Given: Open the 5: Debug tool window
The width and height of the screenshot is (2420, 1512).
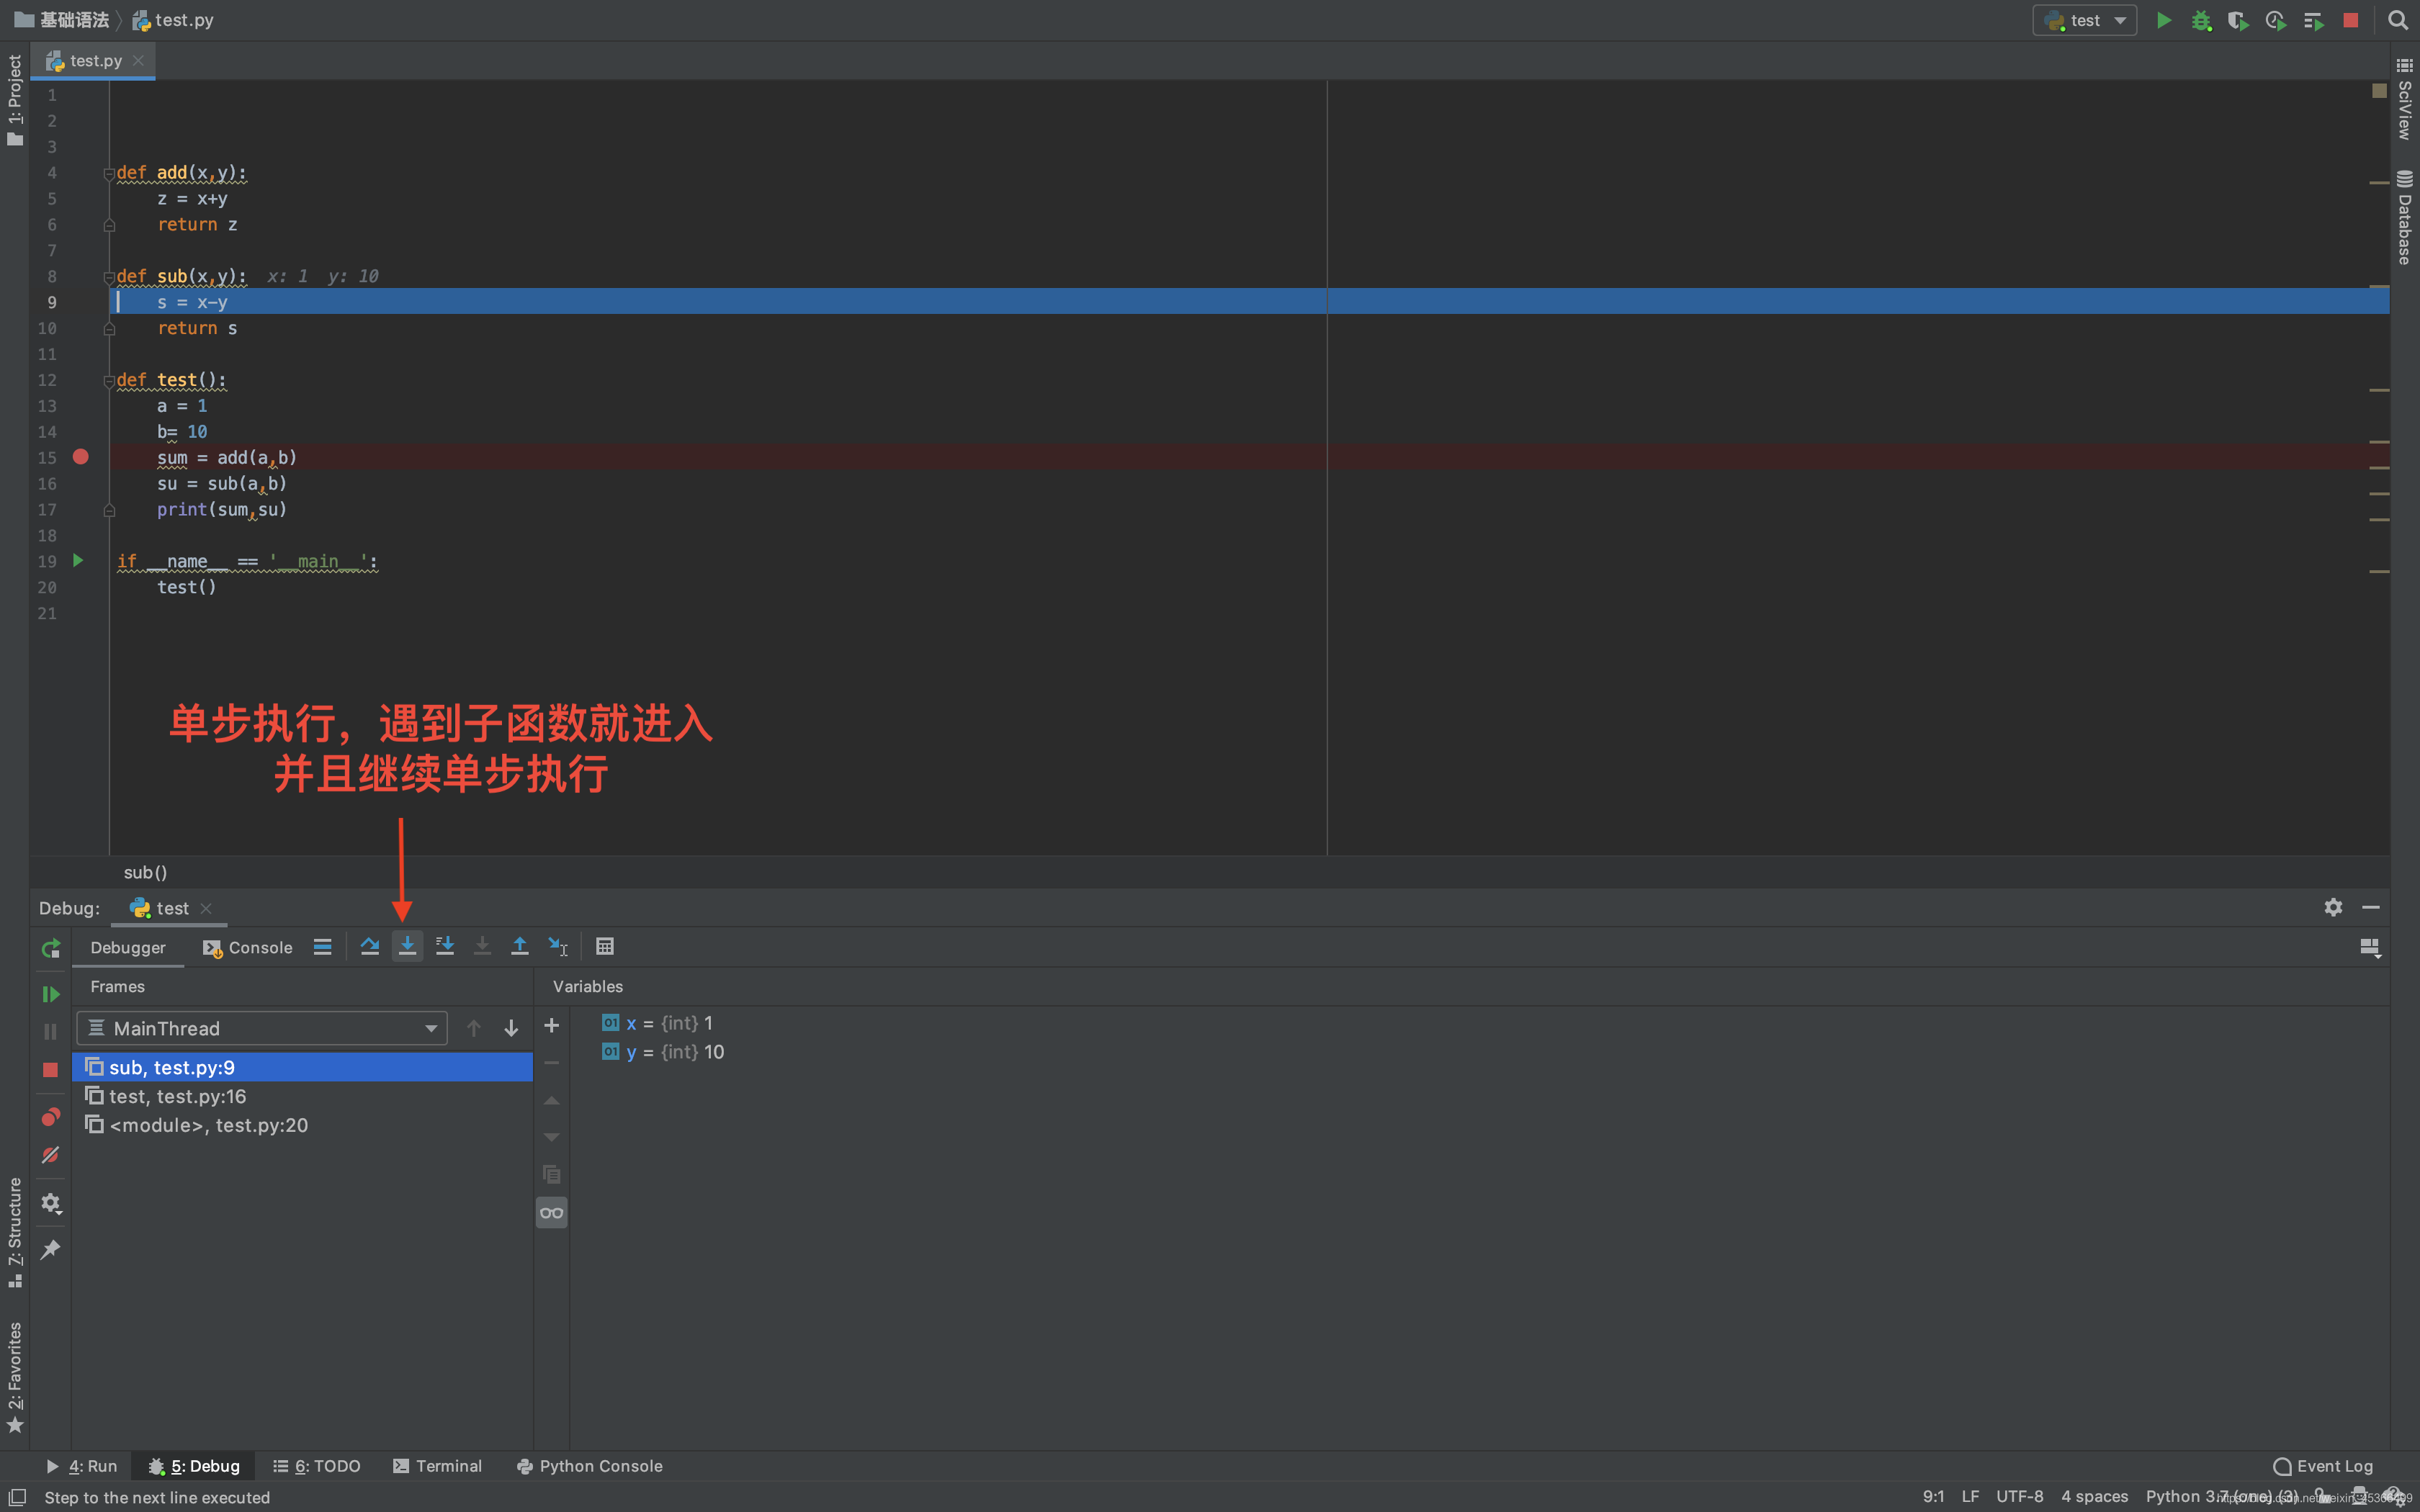Looking at the screenshot, I should (x=194, y=1466).
